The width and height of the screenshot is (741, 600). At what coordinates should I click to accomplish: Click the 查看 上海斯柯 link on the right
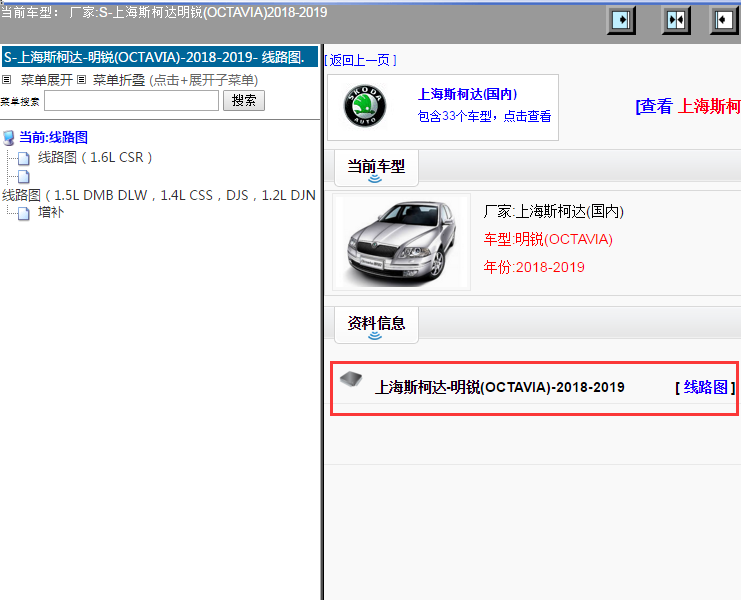[x=688, y=106]
